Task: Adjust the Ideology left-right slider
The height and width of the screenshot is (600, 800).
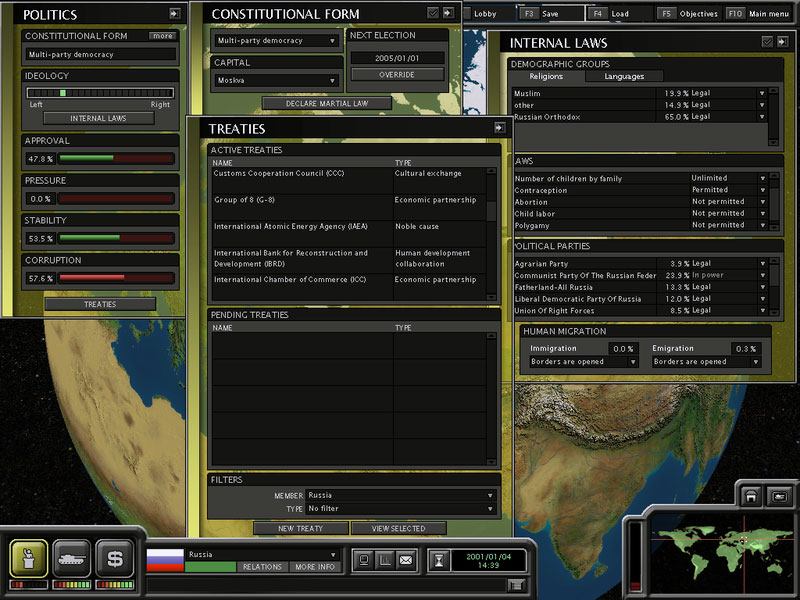Action: 63,92
